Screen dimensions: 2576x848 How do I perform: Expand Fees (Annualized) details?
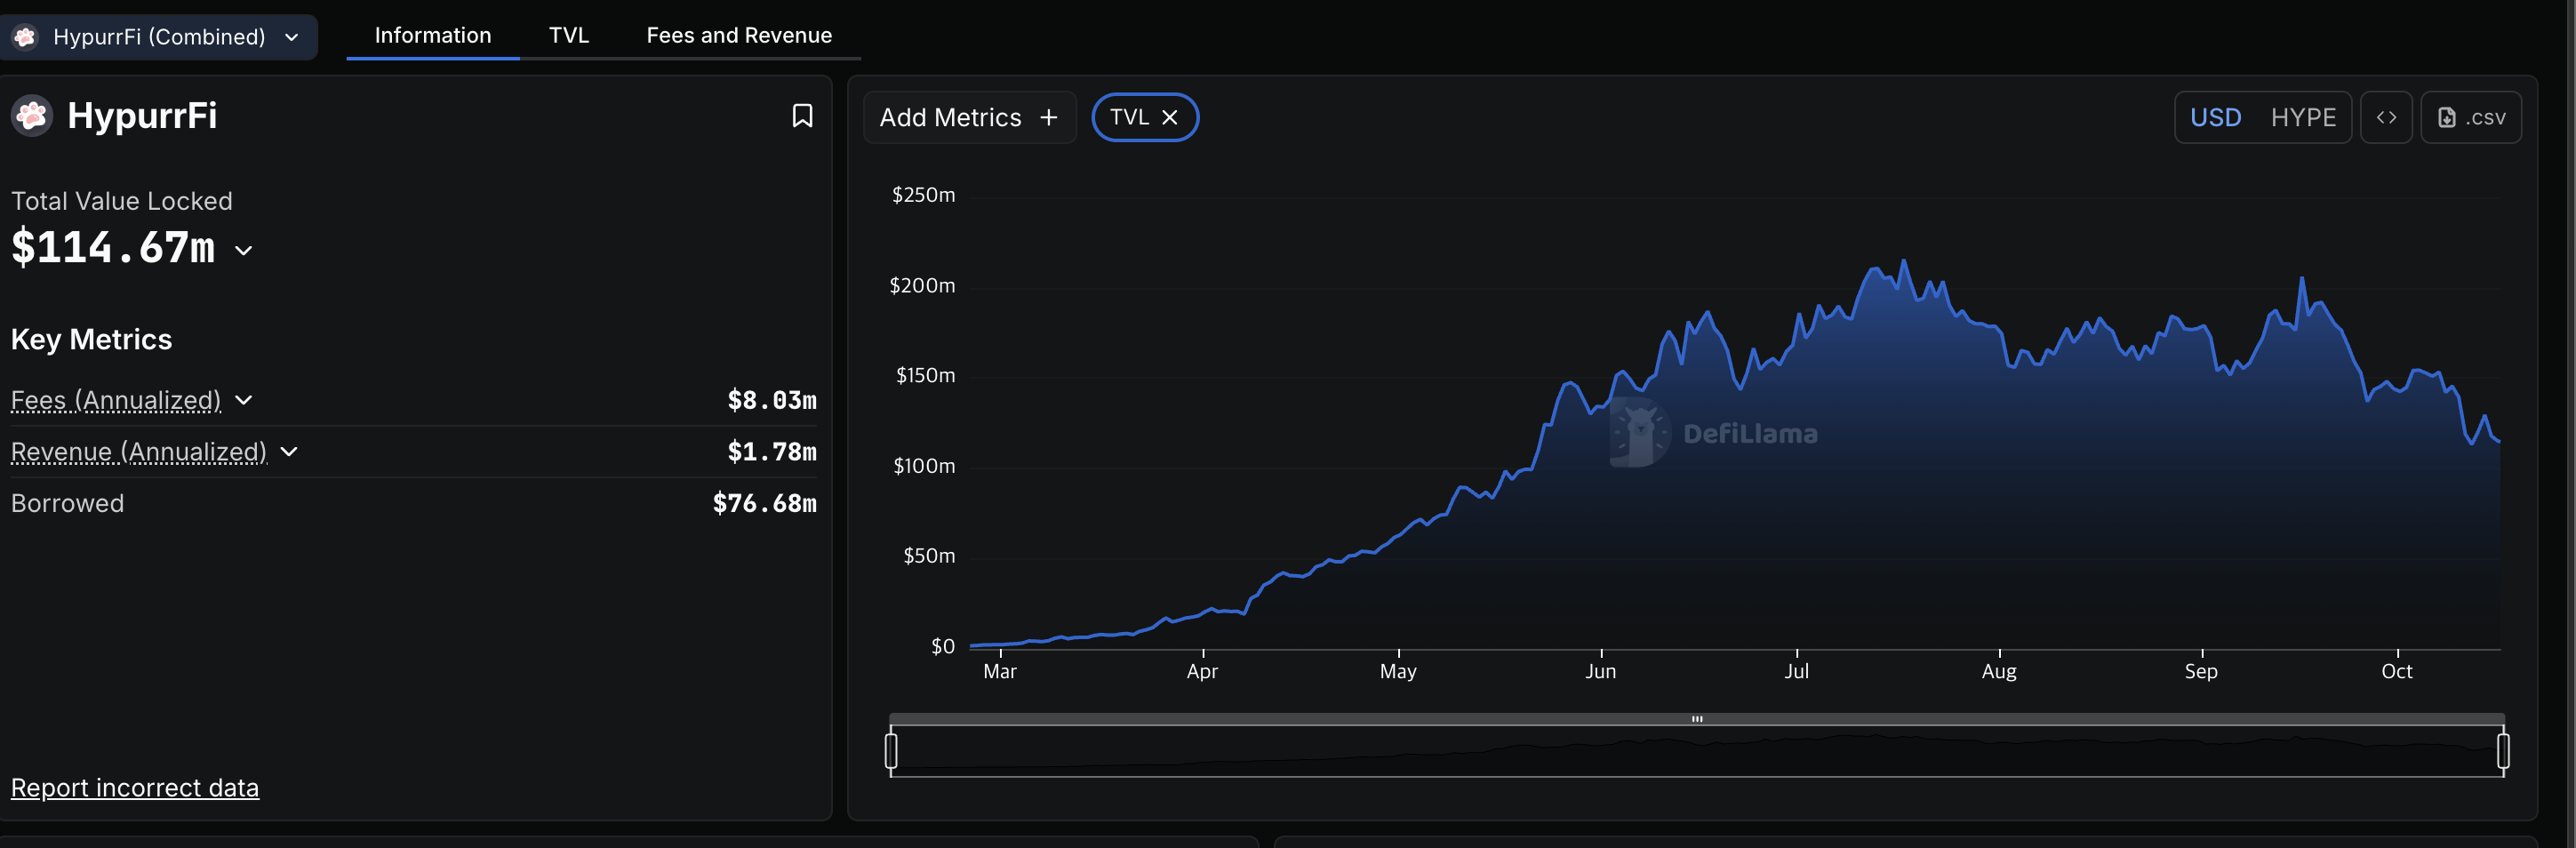point(244,400)
